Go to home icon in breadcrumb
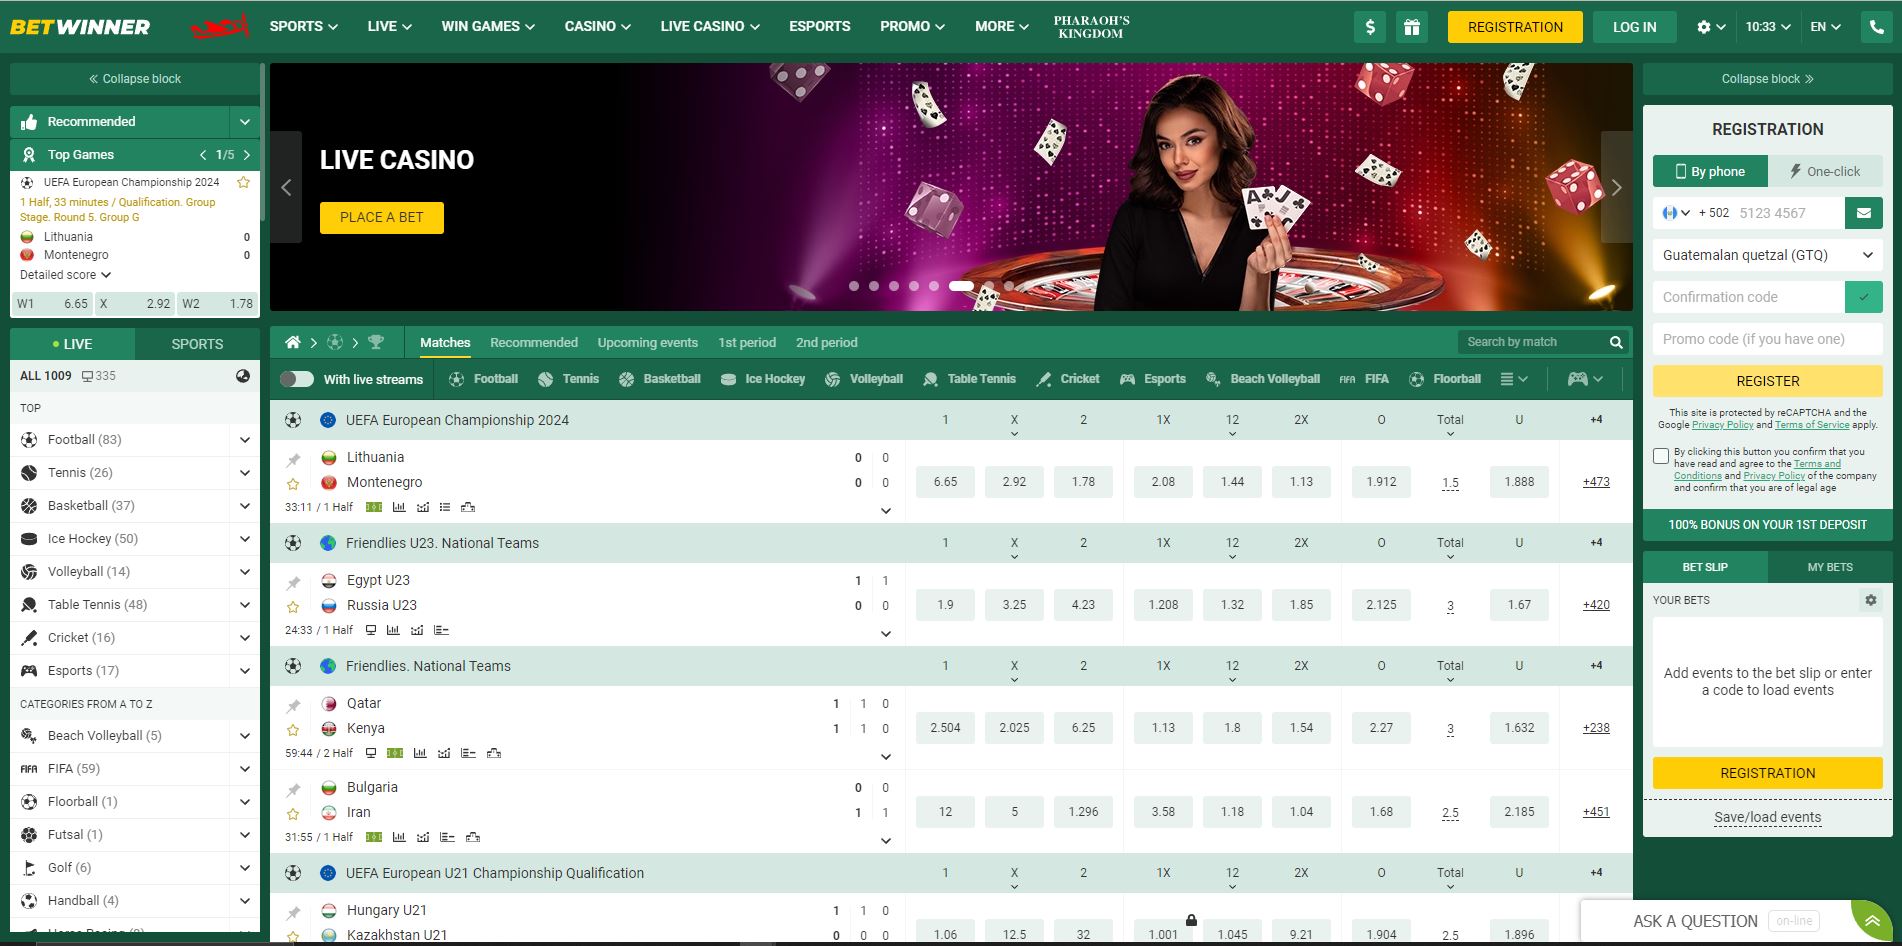This screenshot has height=946, width=1902. pos(293,342)
